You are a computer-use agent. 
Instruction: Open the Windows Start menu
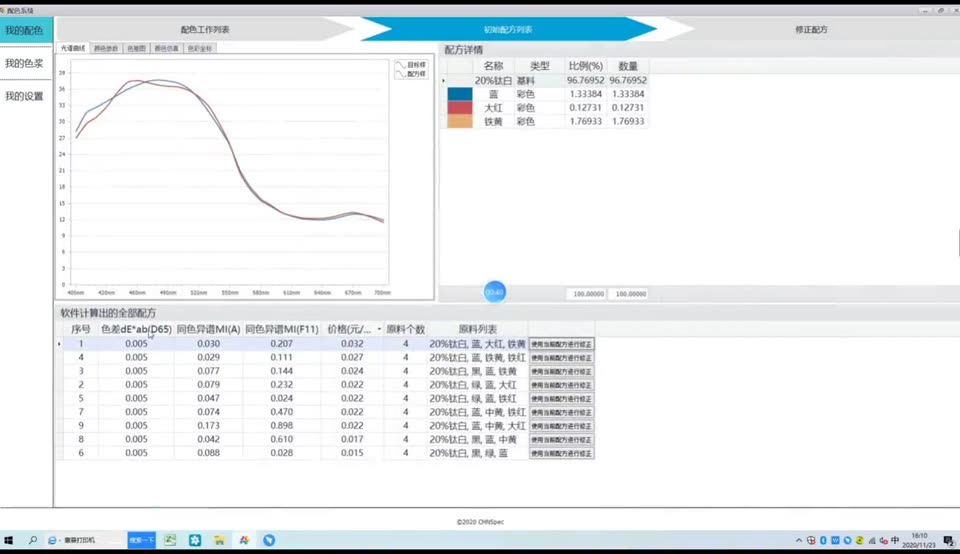tap(9, 540)
